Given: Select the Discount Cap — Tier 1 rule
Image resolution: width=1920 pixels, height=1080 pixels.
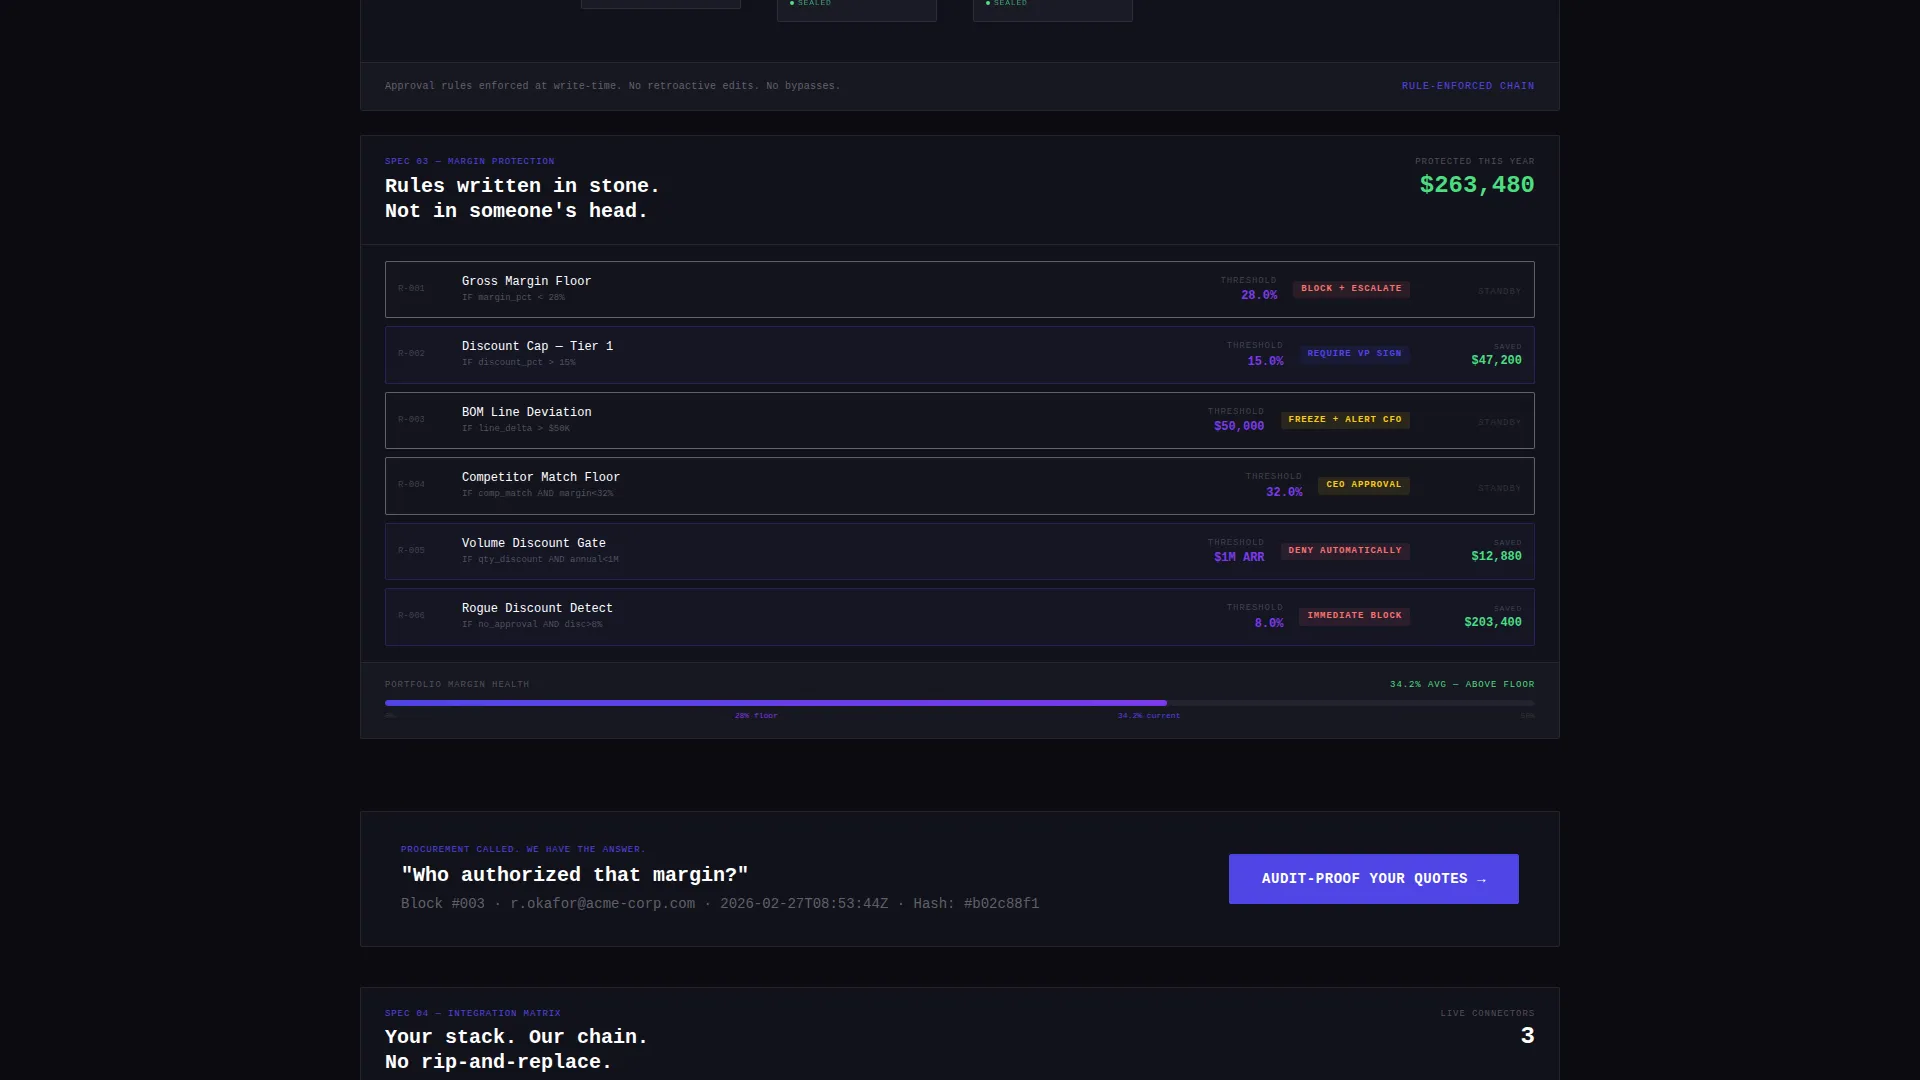Looking at the screenshot, I should click(x=960, y=355).
